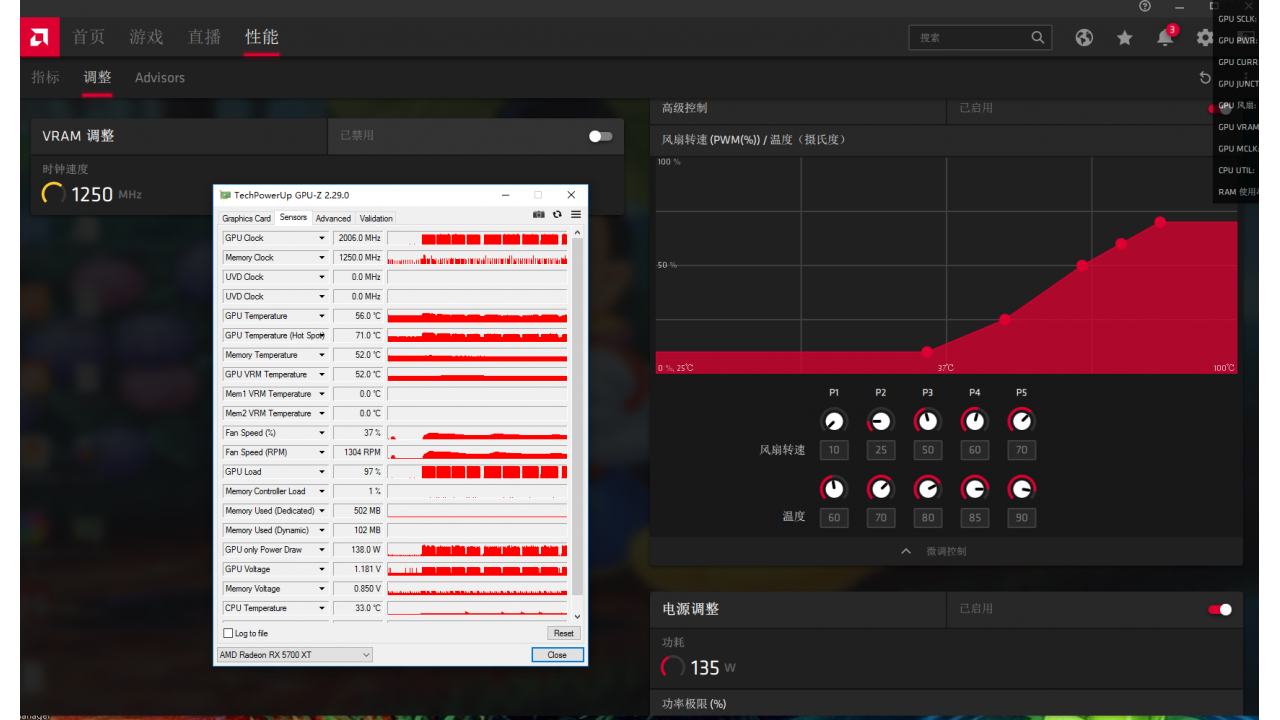The height and width of the screenshot is (720, 1280).
Task: Click GPU-Z sensors vertical scrollbar
Action: click(577, 425)
